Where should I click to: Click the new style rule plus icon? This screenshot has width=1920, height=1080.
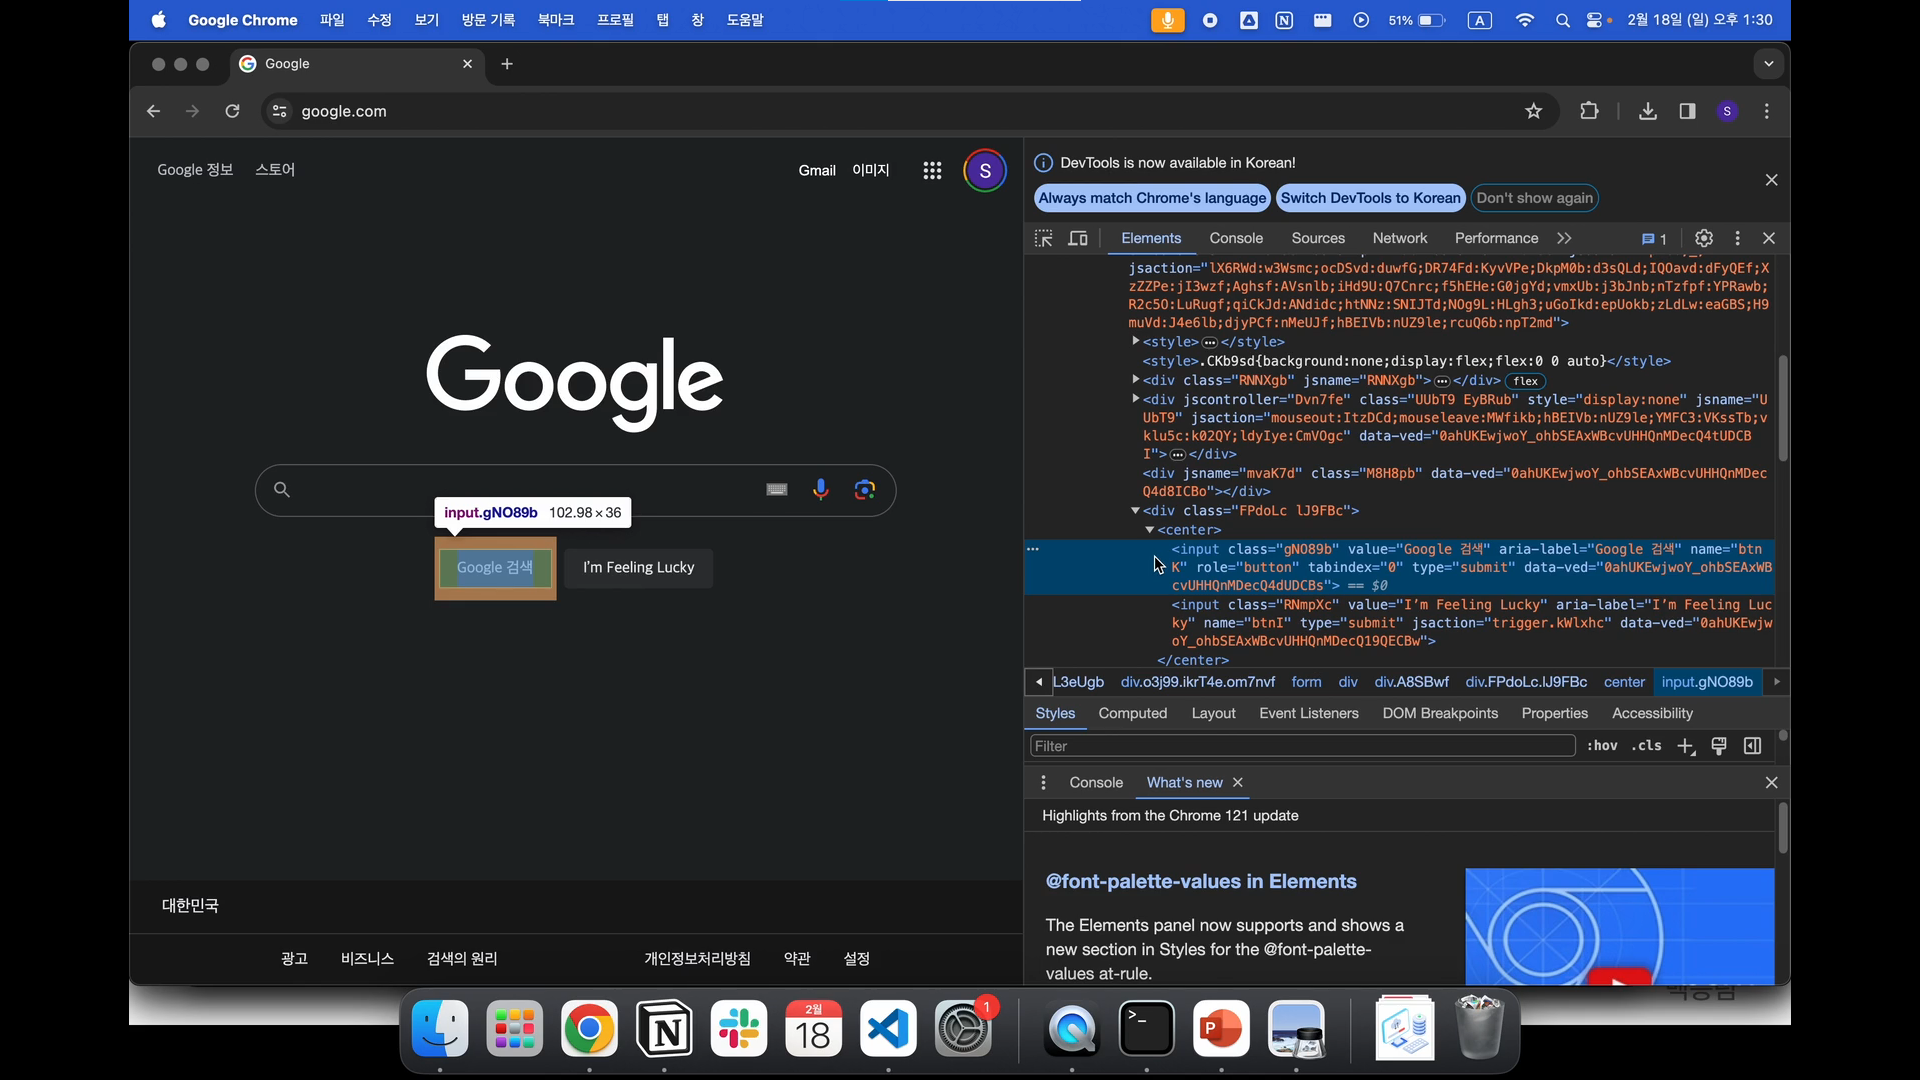(x=1685, y=746)
